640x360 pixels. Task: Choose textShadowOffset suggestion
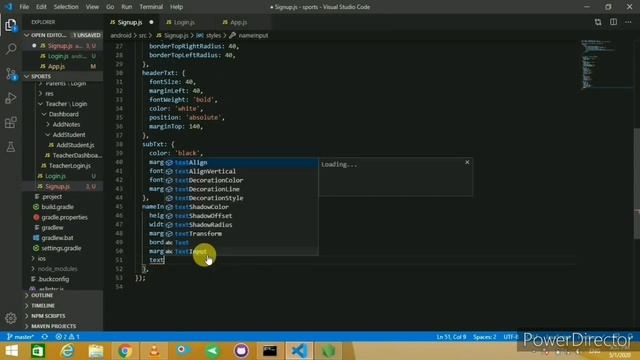click(x=241, y=216)
